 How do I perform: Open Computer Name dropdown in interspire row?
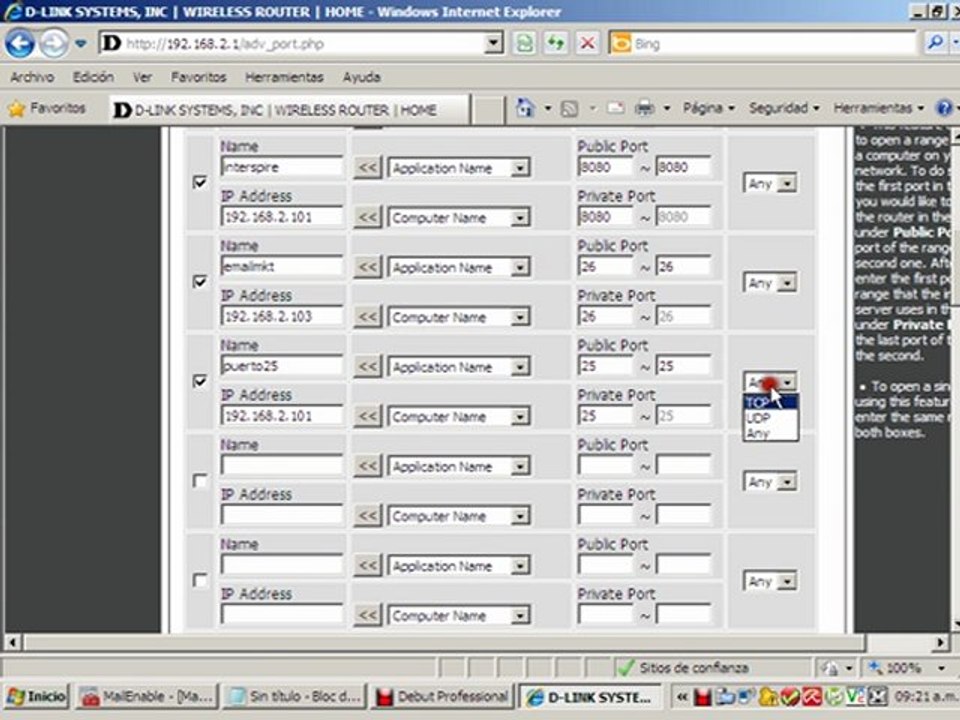[x=459, y=217]
